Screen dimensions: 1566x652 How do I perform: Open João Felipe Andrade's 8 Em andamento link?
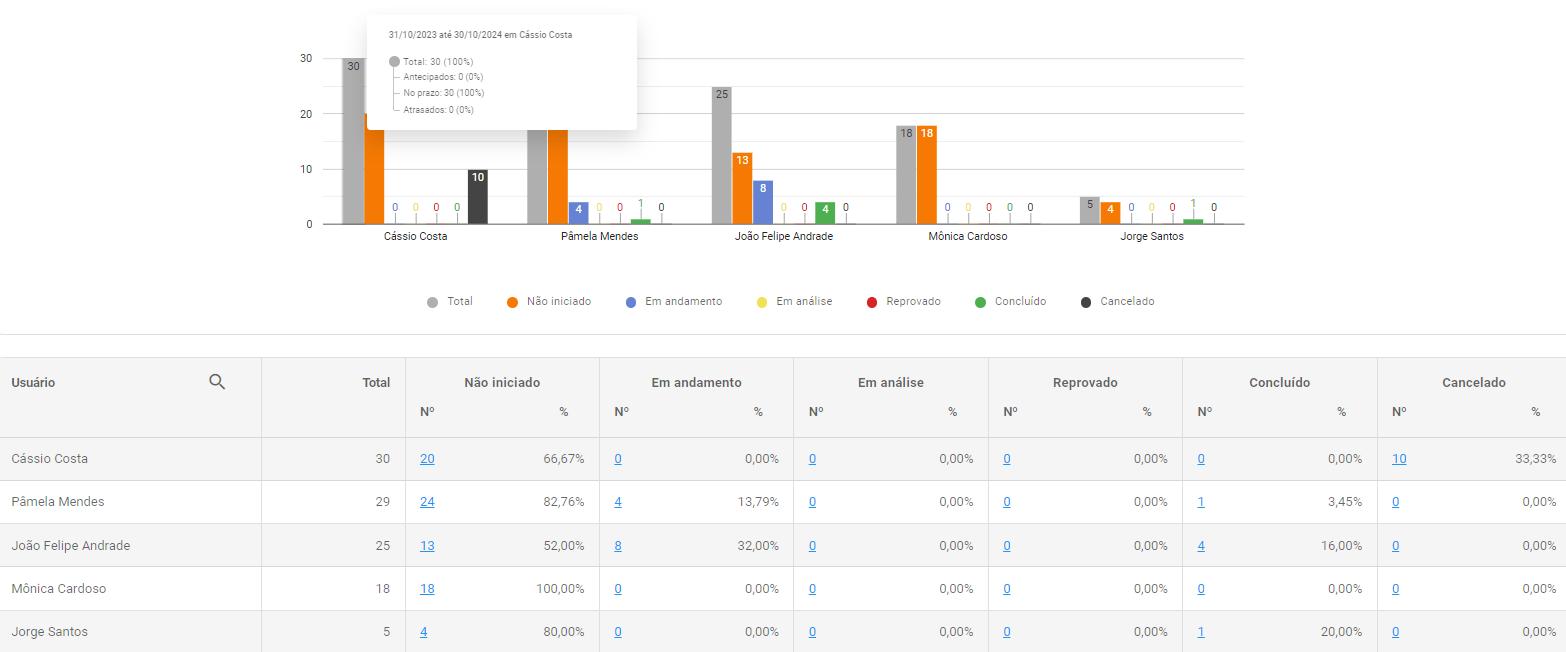[x=618, y=546]
